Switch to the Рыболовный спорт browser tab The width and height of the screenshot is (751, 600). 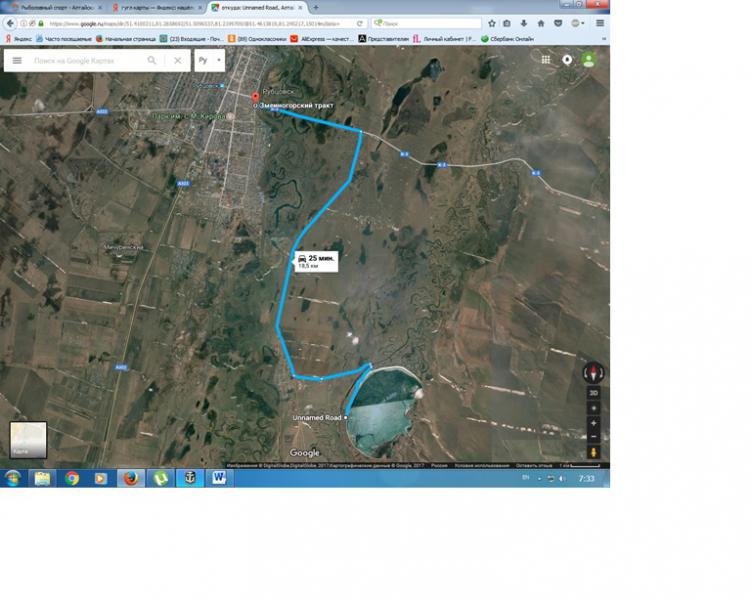57,8
